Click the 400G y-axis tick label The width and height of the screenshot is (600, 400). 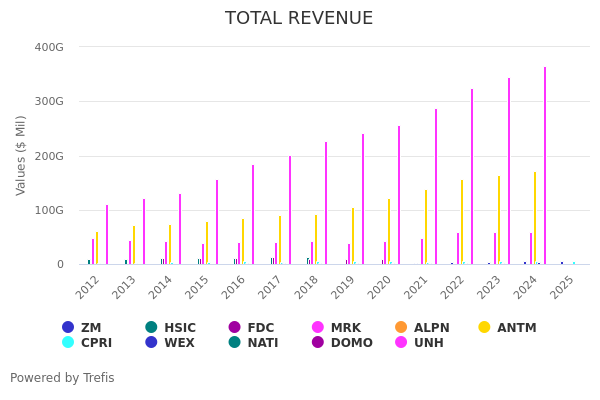[49, 47]
